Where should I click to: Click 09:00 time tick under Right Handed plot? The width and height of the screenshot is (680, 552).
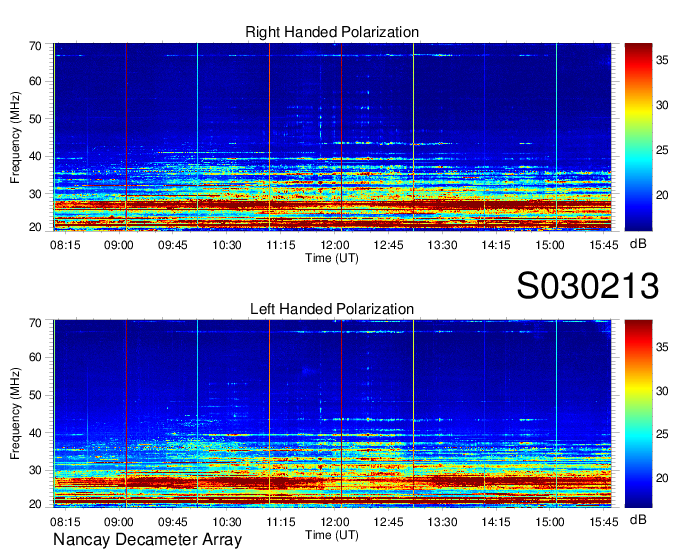[x=119, y=245]
